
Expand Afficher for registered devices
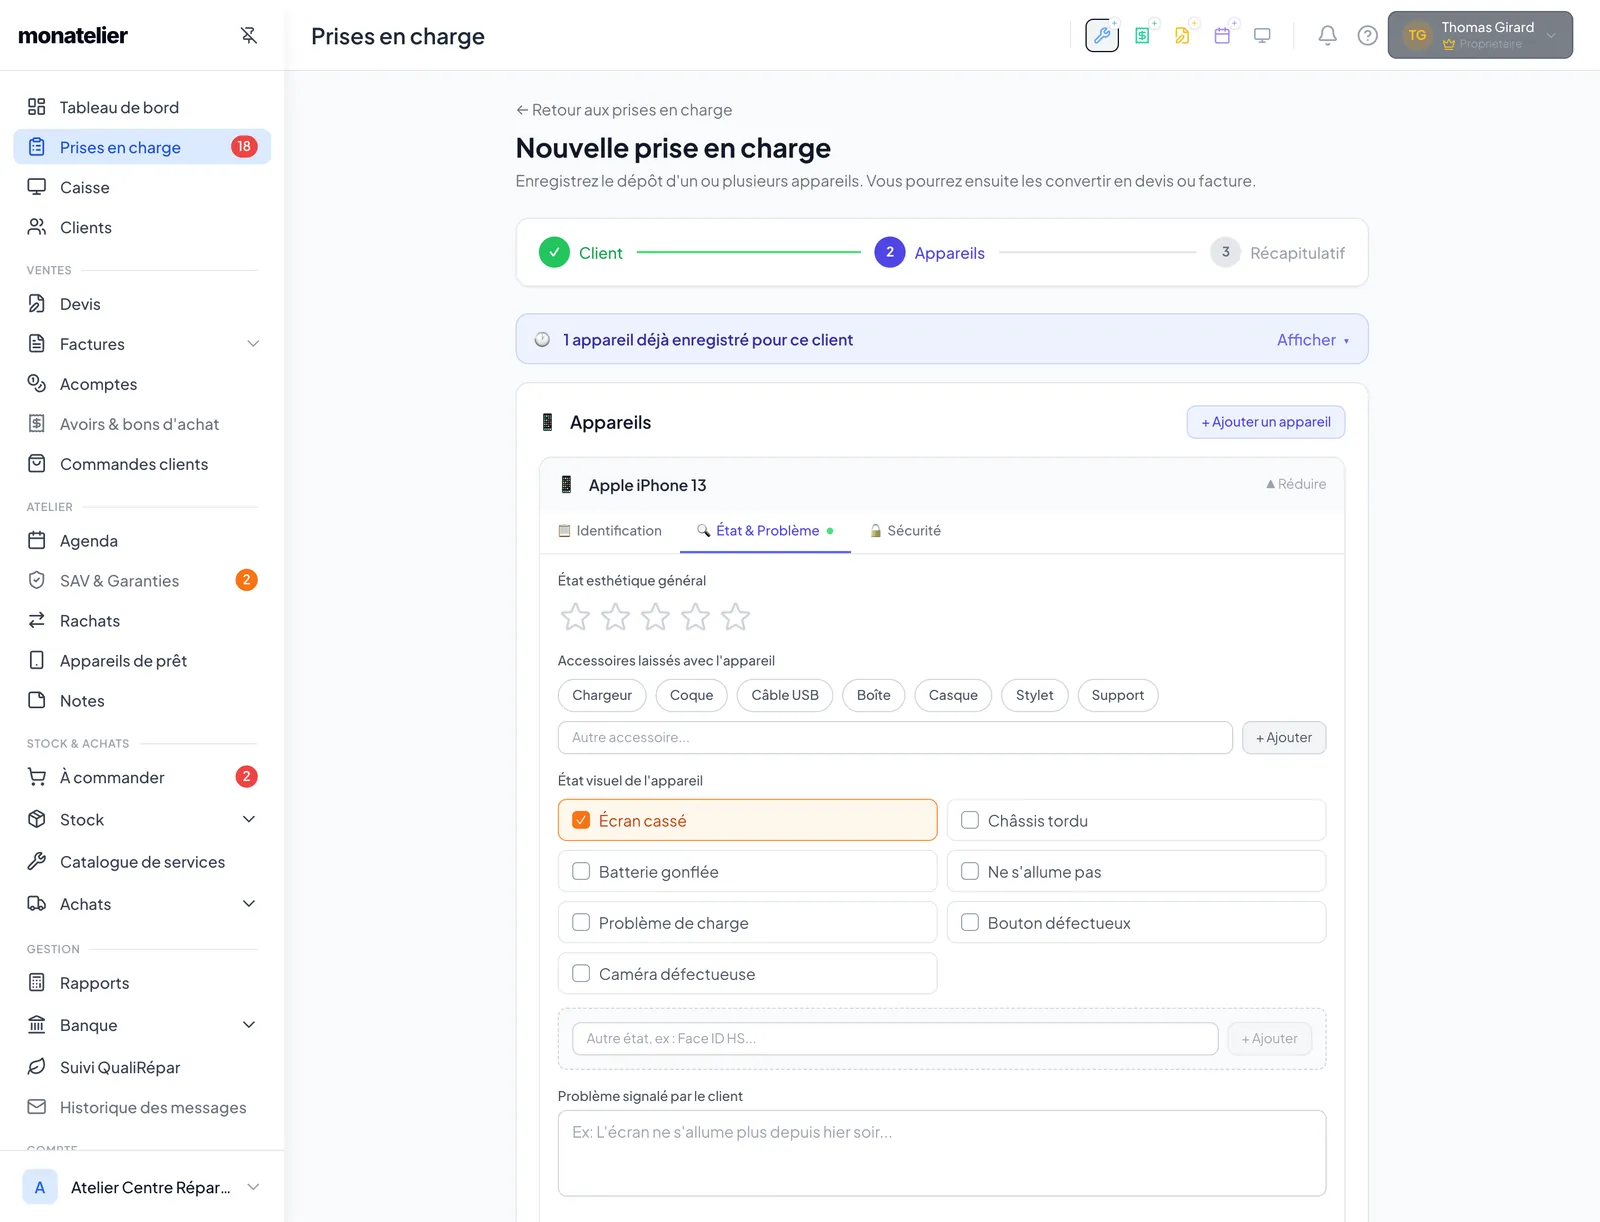click(1313, 340)
